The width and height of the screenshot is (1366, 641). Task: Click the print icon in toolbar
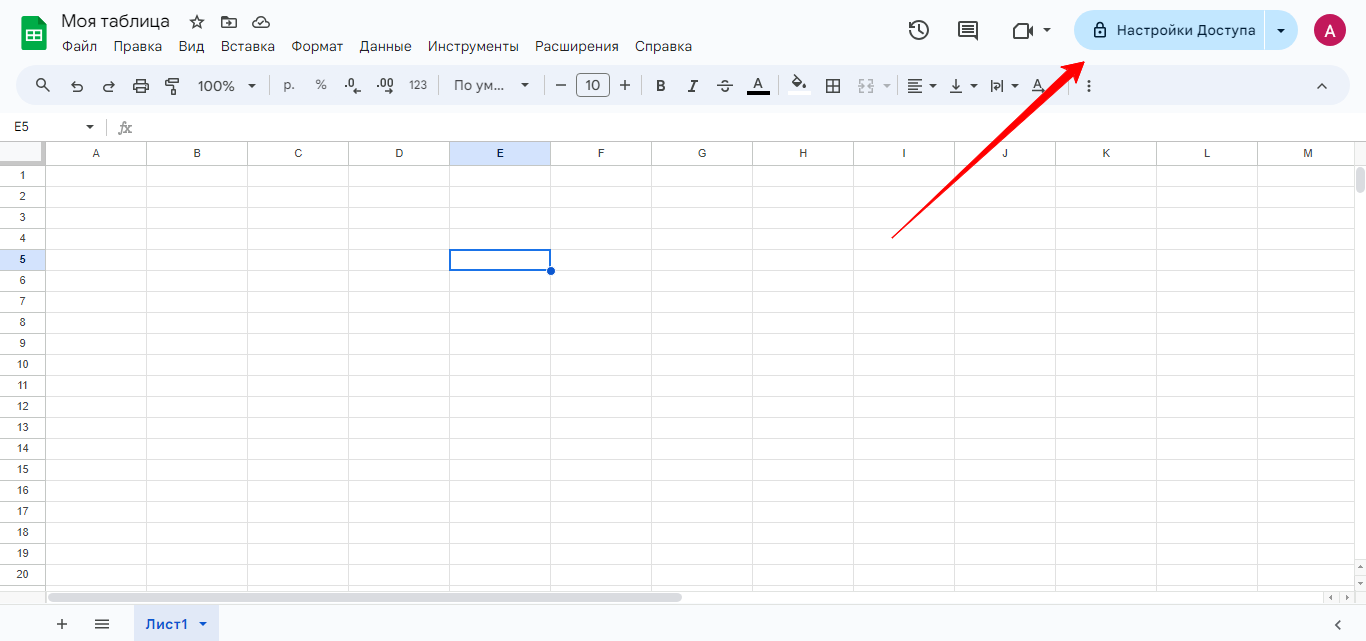[x=141, y=86]
